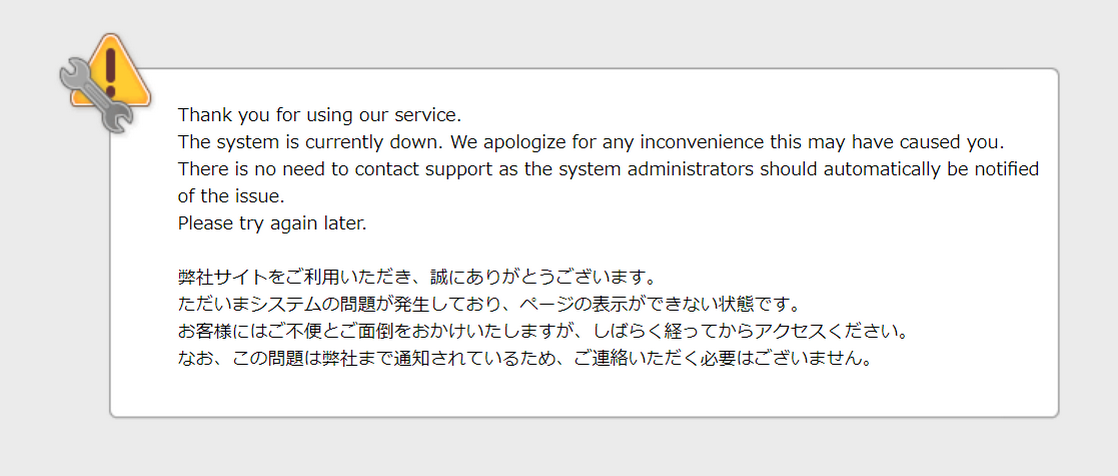Click the "Please try again later." line
This screenshot has height=476, width=1118.
[272, 222]
